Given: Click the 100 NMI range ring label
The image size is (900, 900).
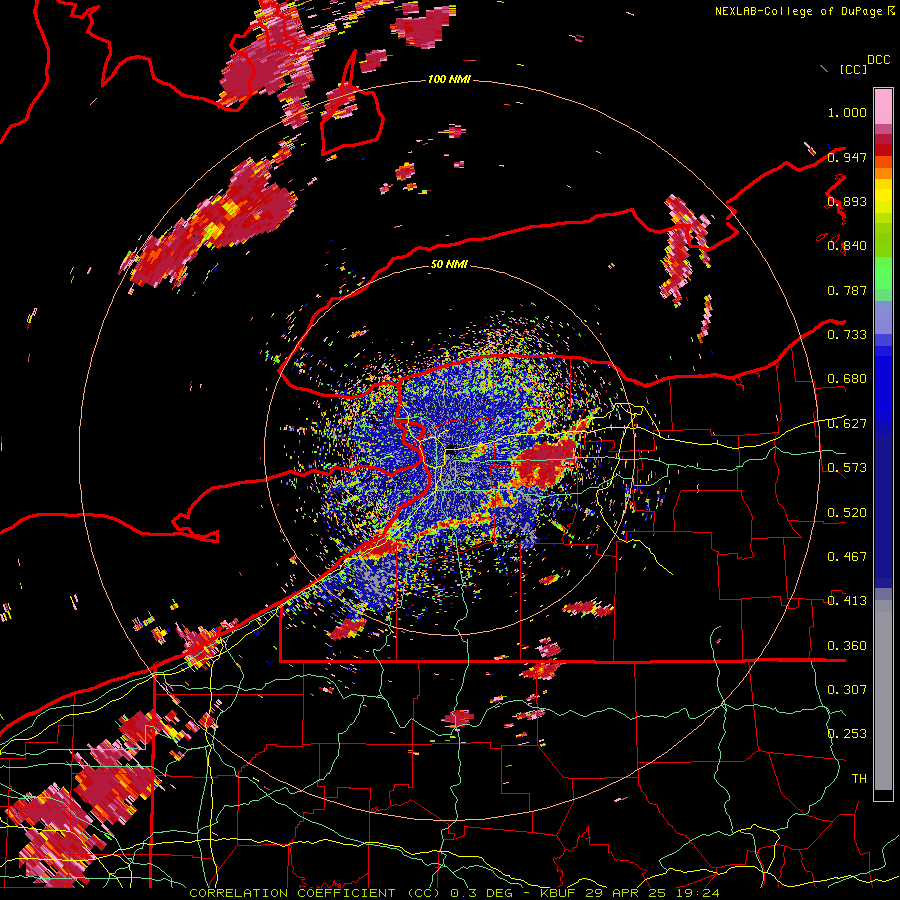Looking at the screenshot, I should (449, 79).
